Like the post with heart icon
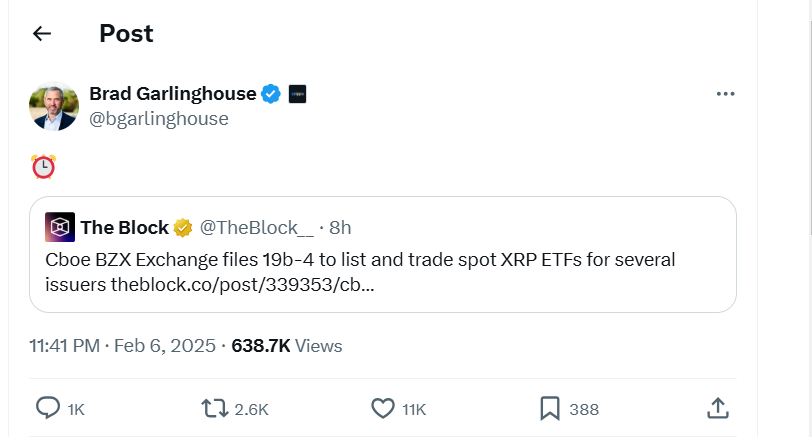Image resolution: width=812 pixels, height=437 pixels. pyautogui.click(x=382, y=408)
